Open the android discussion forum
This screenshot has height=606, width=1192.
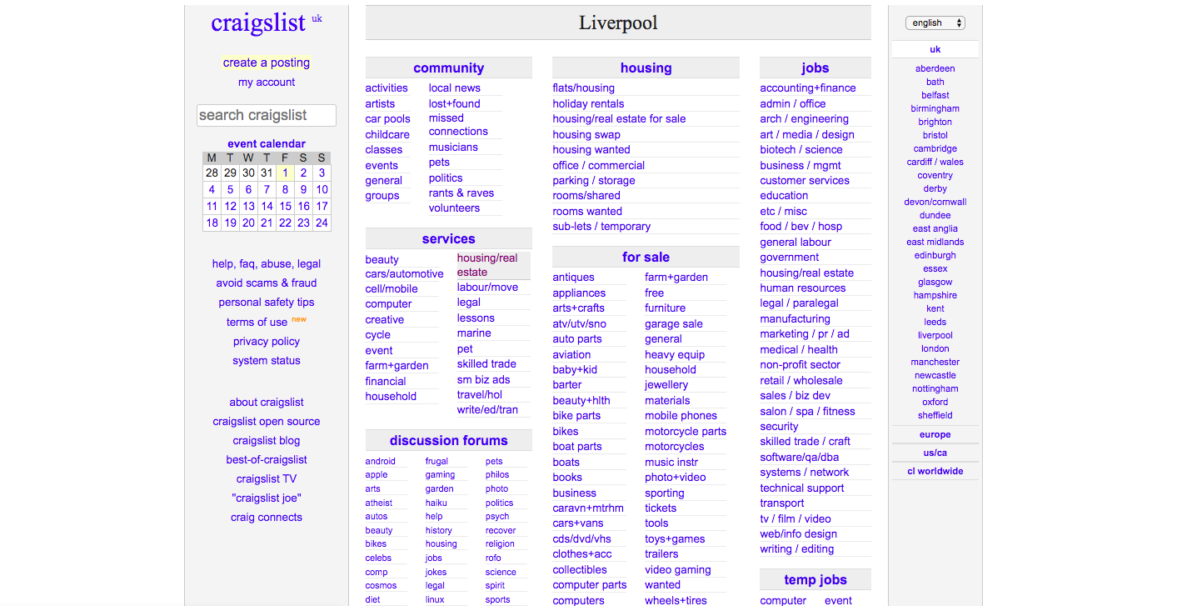tap(380, 462)
